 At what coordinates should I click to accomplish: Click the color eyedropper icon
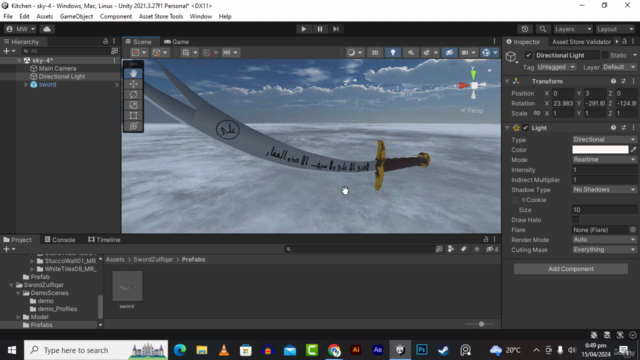coord(633,150)
